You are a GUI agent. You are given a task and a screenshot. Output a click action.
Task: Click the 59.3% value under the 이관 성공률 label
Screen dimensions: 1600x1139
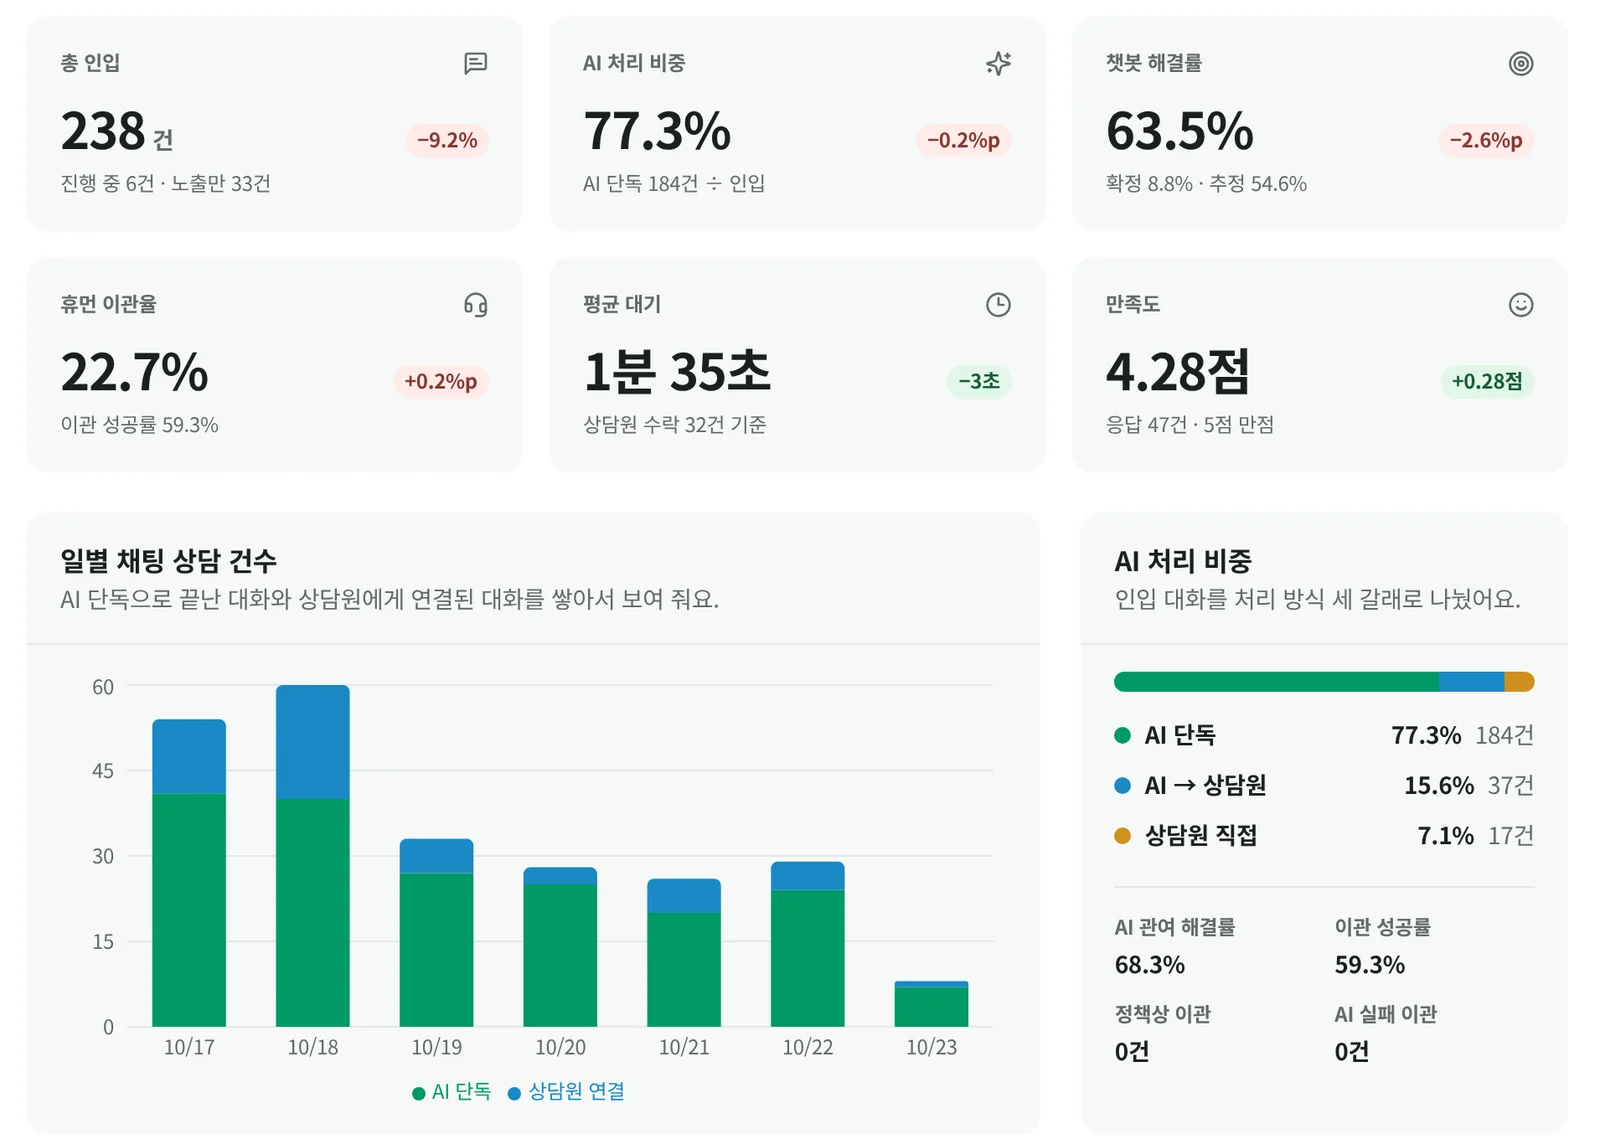pyautogui.click(x=1370, y=965)
